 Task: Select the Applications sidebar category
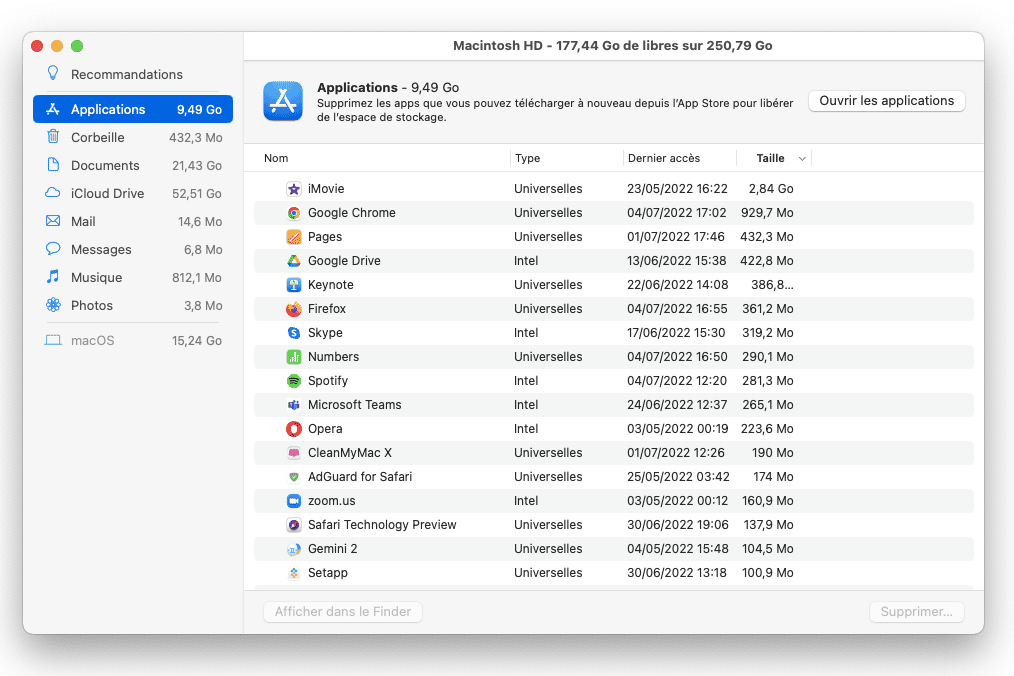click(133, 109)
